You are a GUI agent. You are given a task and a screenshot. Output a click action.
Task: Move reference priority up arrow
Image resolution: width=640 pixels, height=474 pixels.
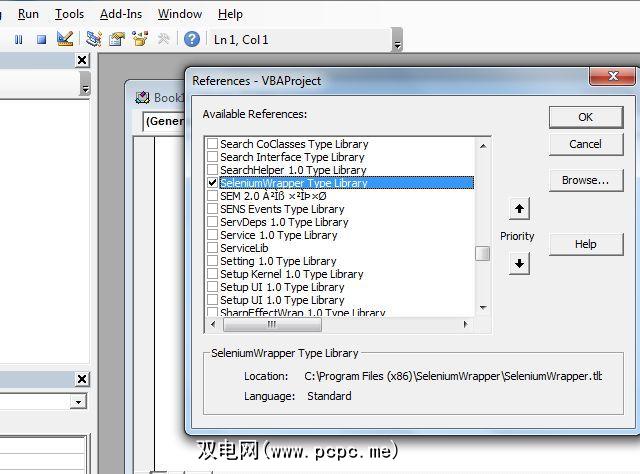pos(519,209)
